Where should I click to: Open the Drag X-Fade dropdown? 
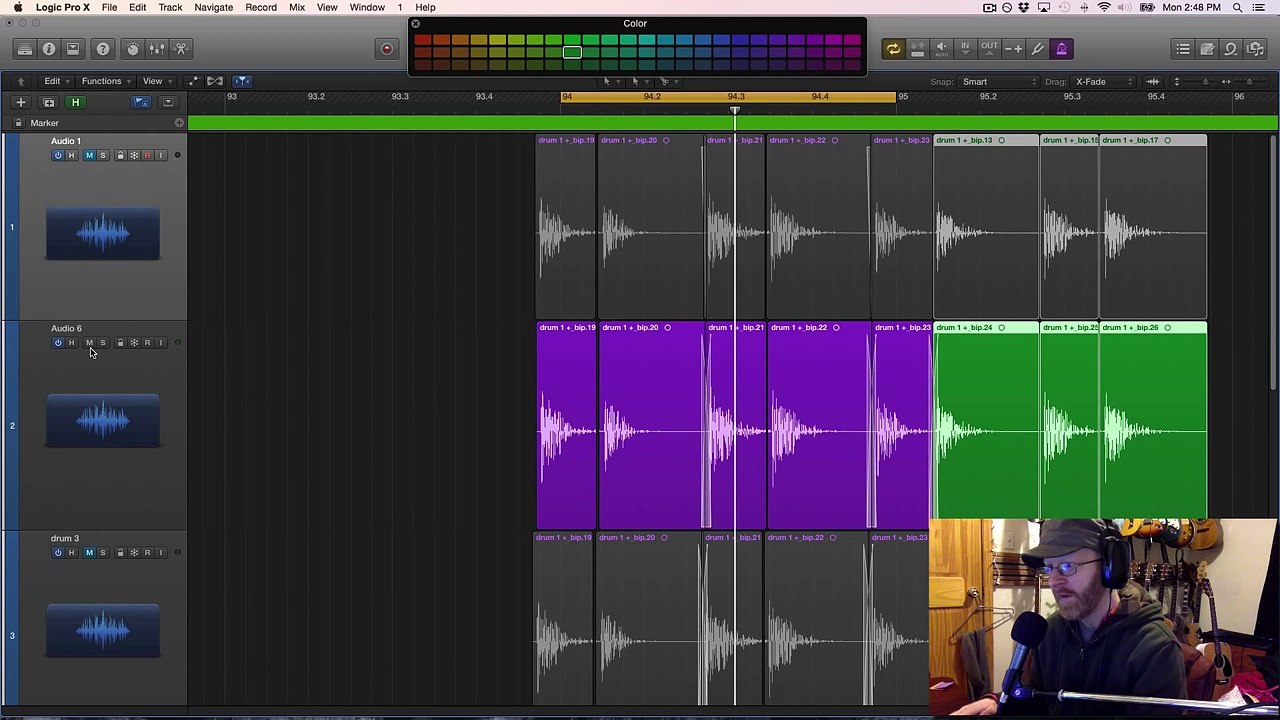[x=1104, y=82]
